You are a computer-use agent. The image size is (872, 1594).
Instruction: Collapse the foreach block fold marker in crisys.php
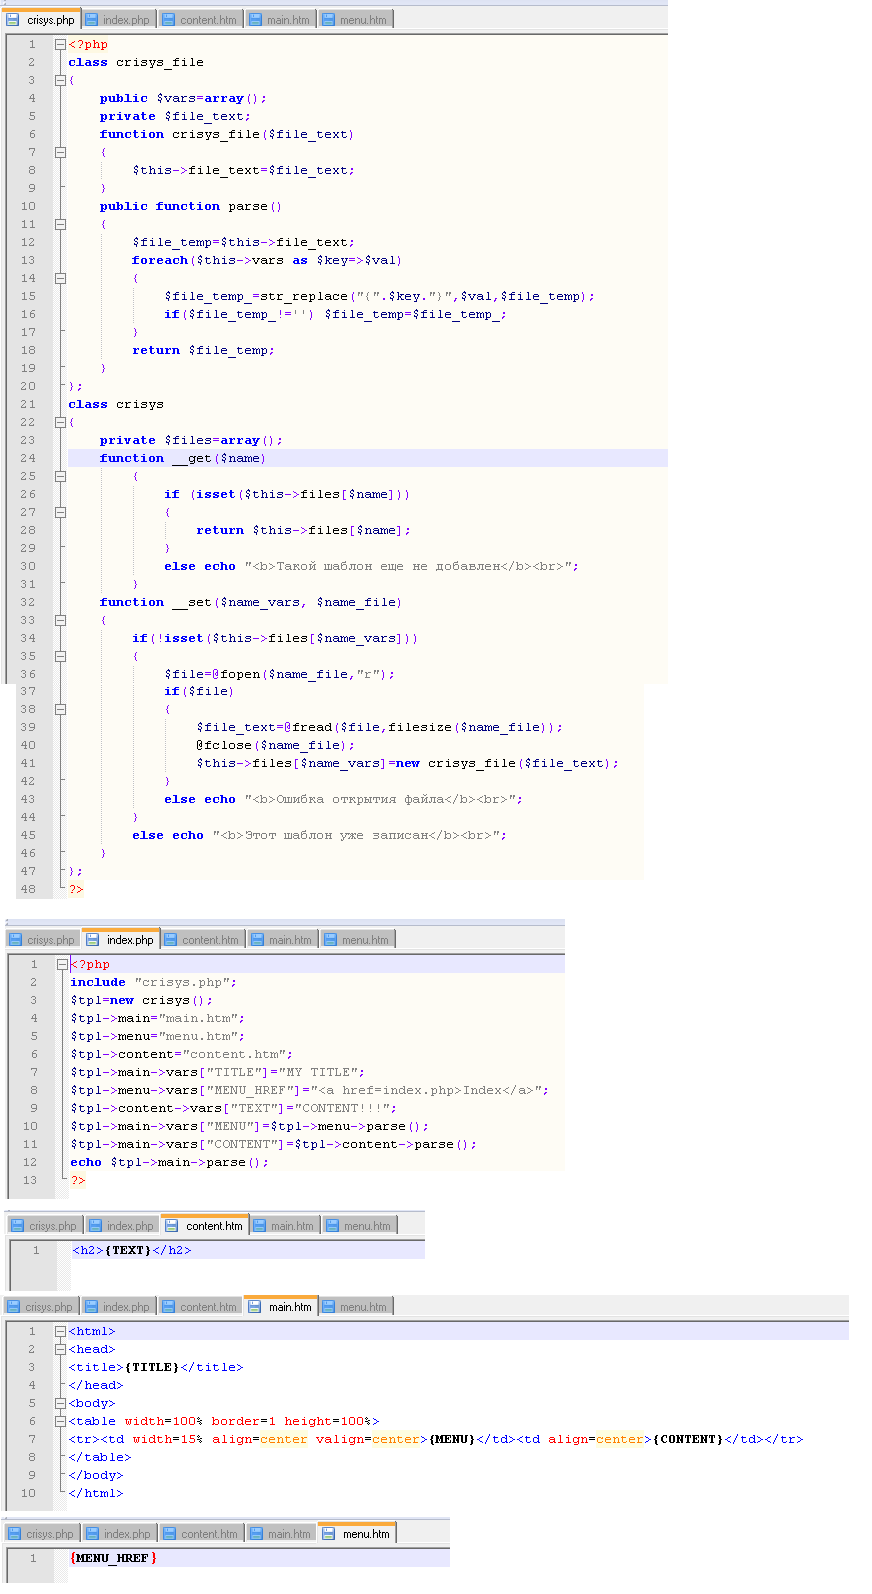point(60,278)
